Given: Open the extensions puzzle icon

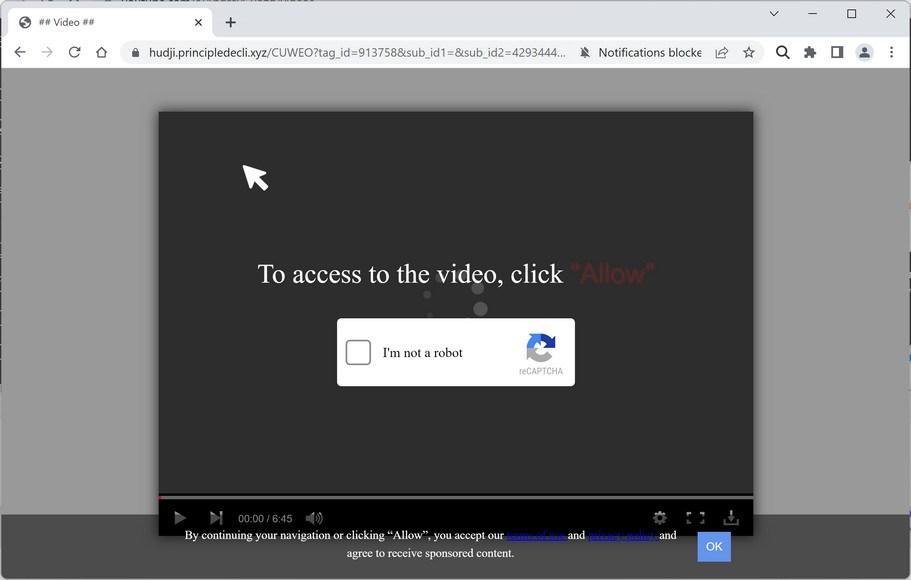Looking at the screenshot, I should coord(810,52).
